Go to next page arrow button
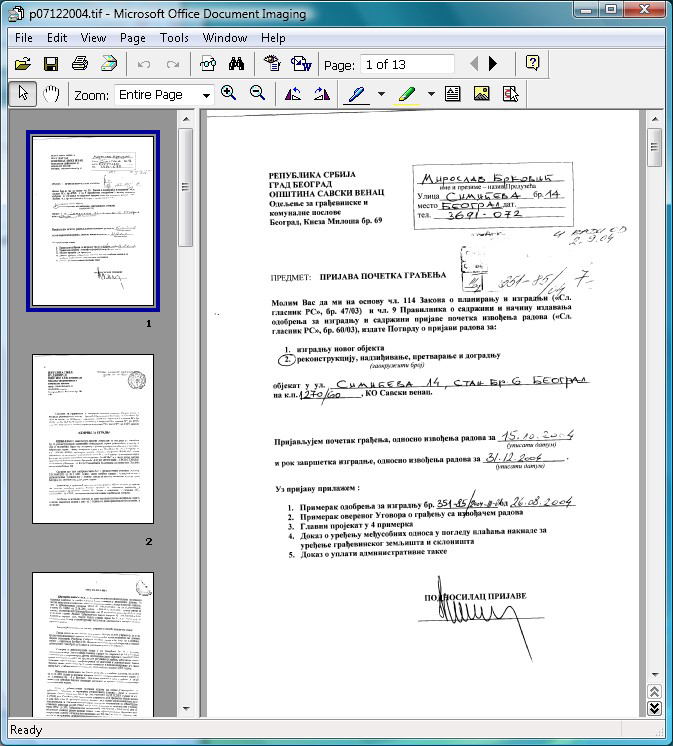This screenshot has width=673, height=746. coord(492,65)
